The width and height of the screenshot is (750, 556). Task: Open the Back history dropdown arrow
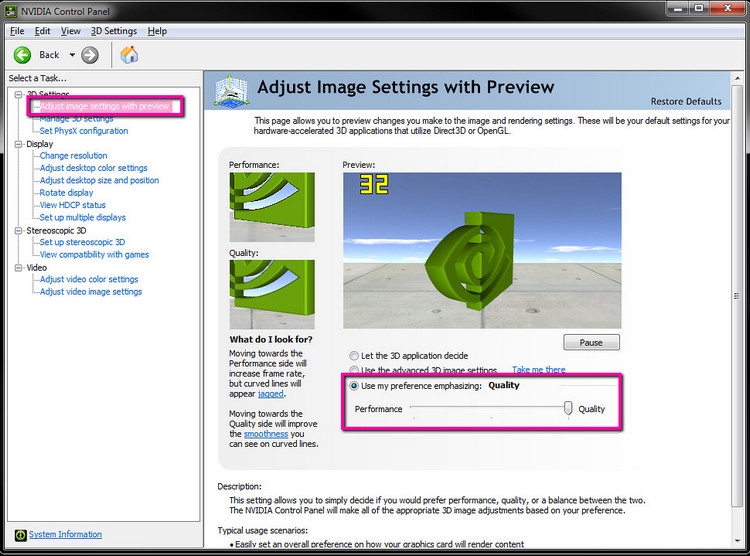tap(72, 55)
